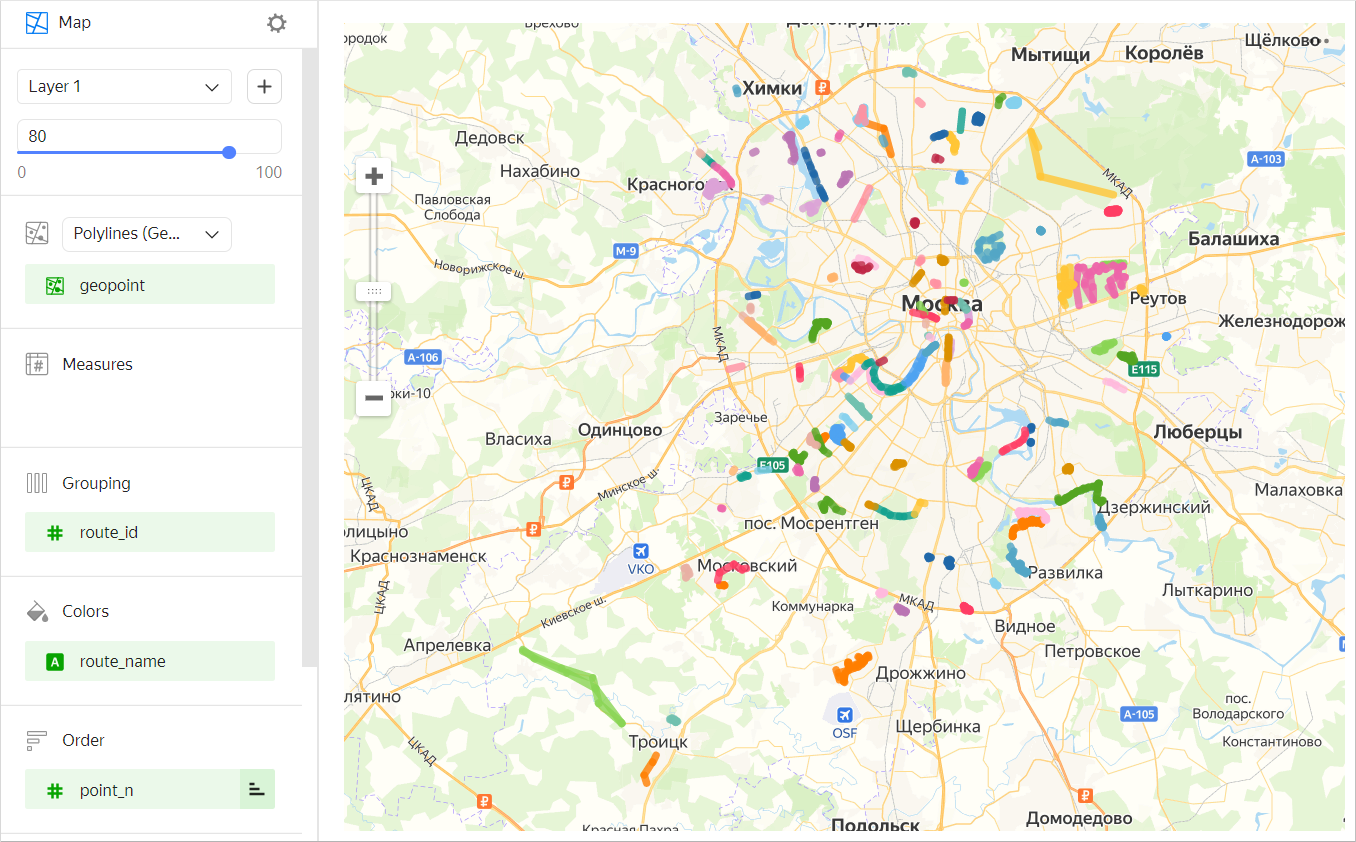Viewport: 1356px width, 842px height.
Task: Zoom in using the map plus button
Action: pos(372,175)
